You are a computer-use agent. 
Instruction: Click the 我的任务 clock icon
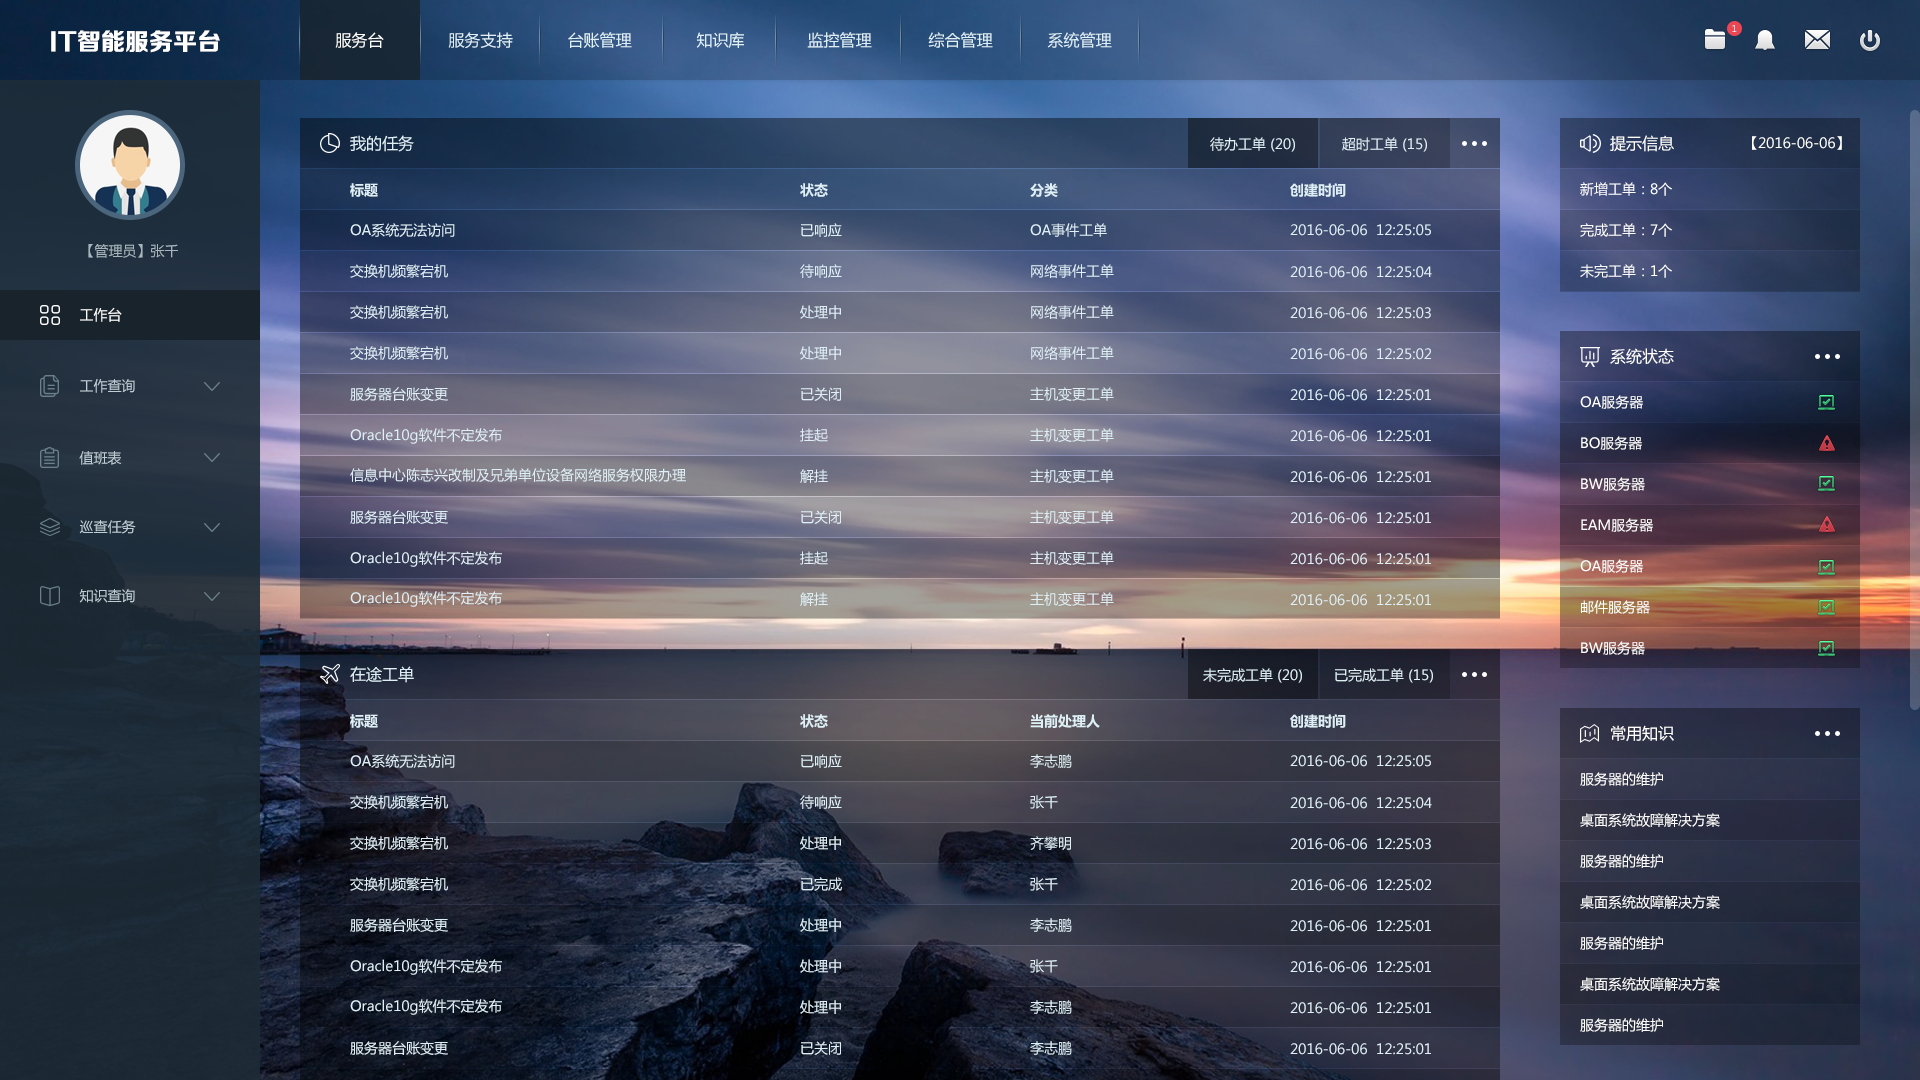(x=330, y=143)
